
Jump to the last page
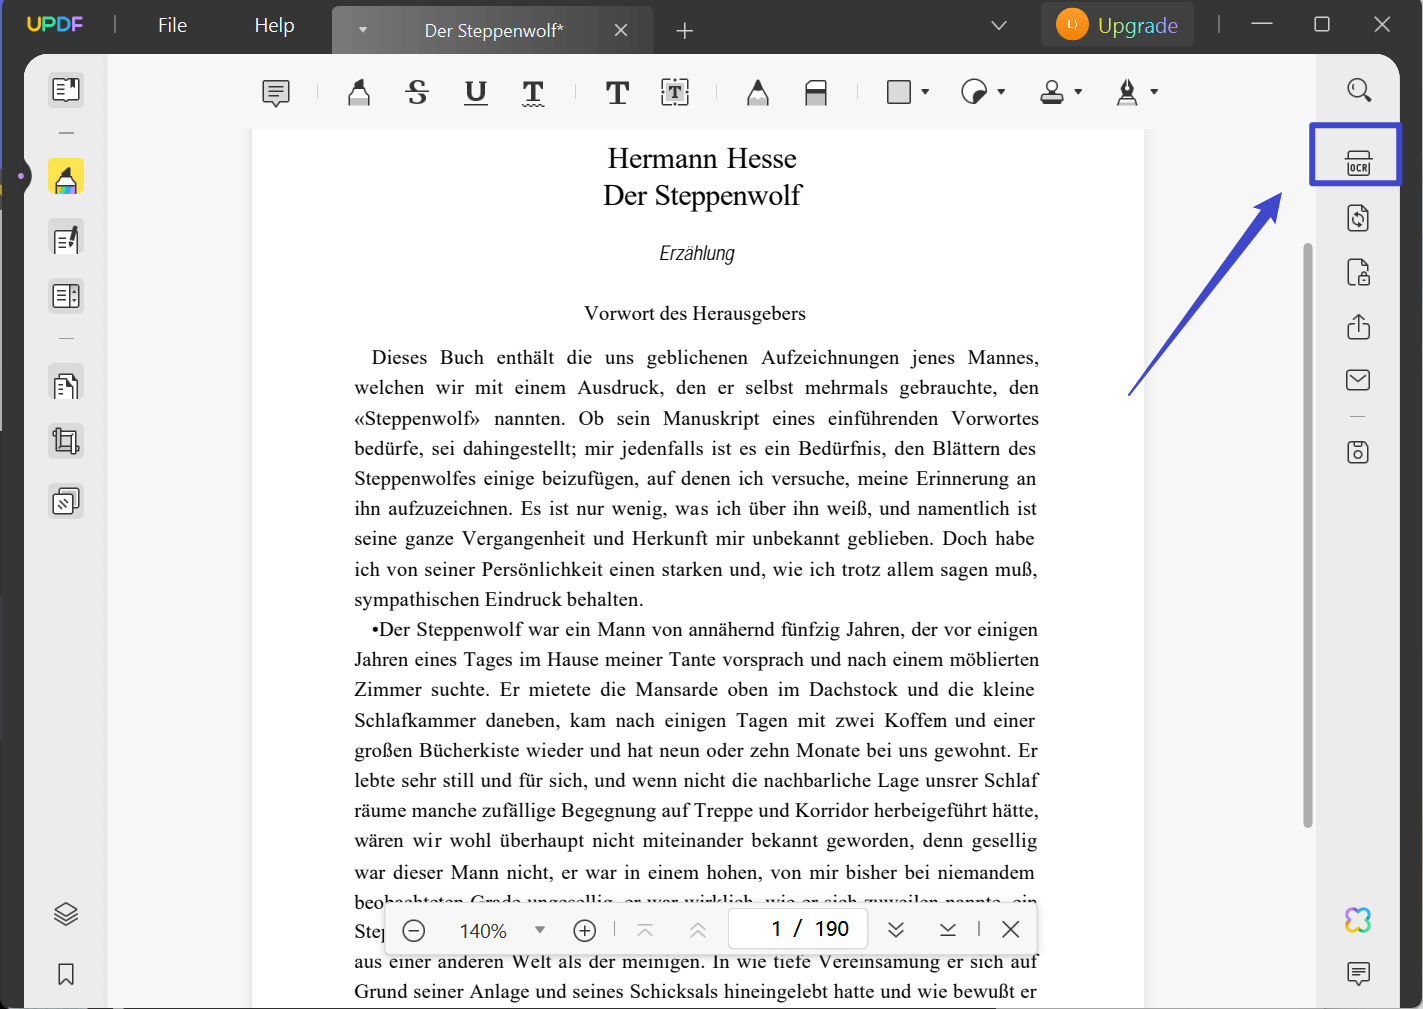coord(948,930)
